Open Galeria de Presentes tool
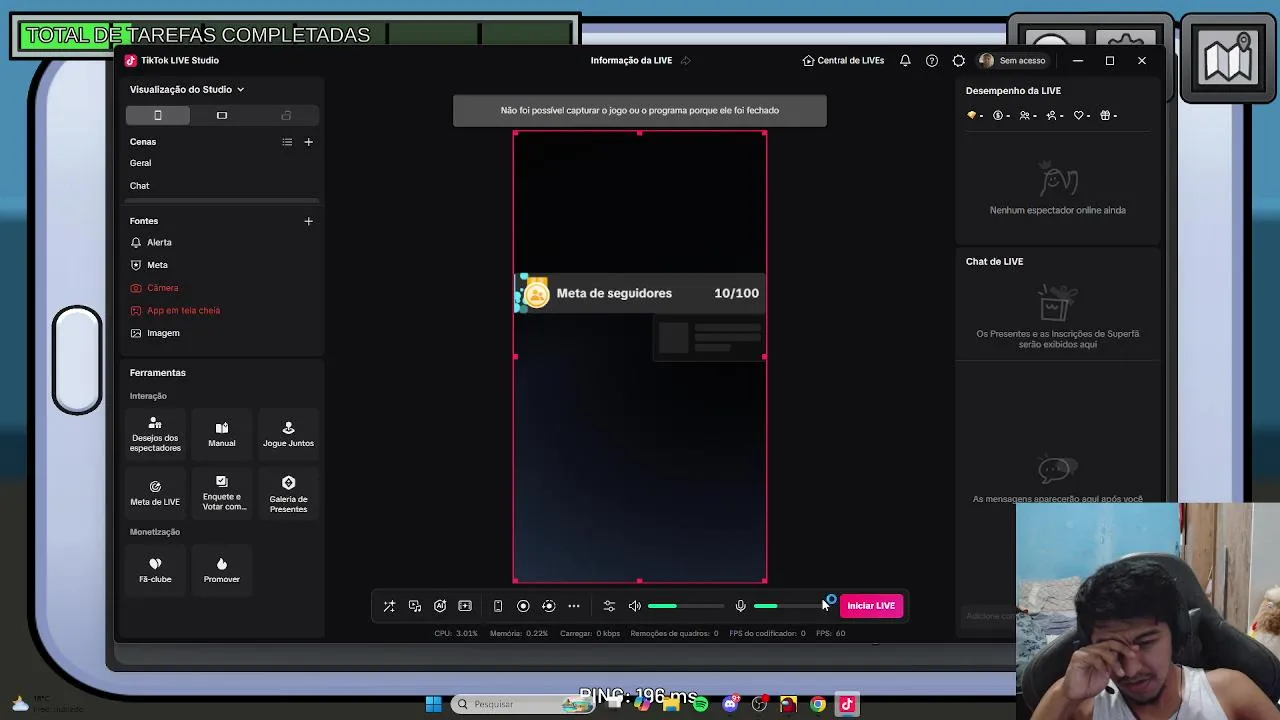The width and height of the screenshot is (1280, 720). [x=288, y=493]
